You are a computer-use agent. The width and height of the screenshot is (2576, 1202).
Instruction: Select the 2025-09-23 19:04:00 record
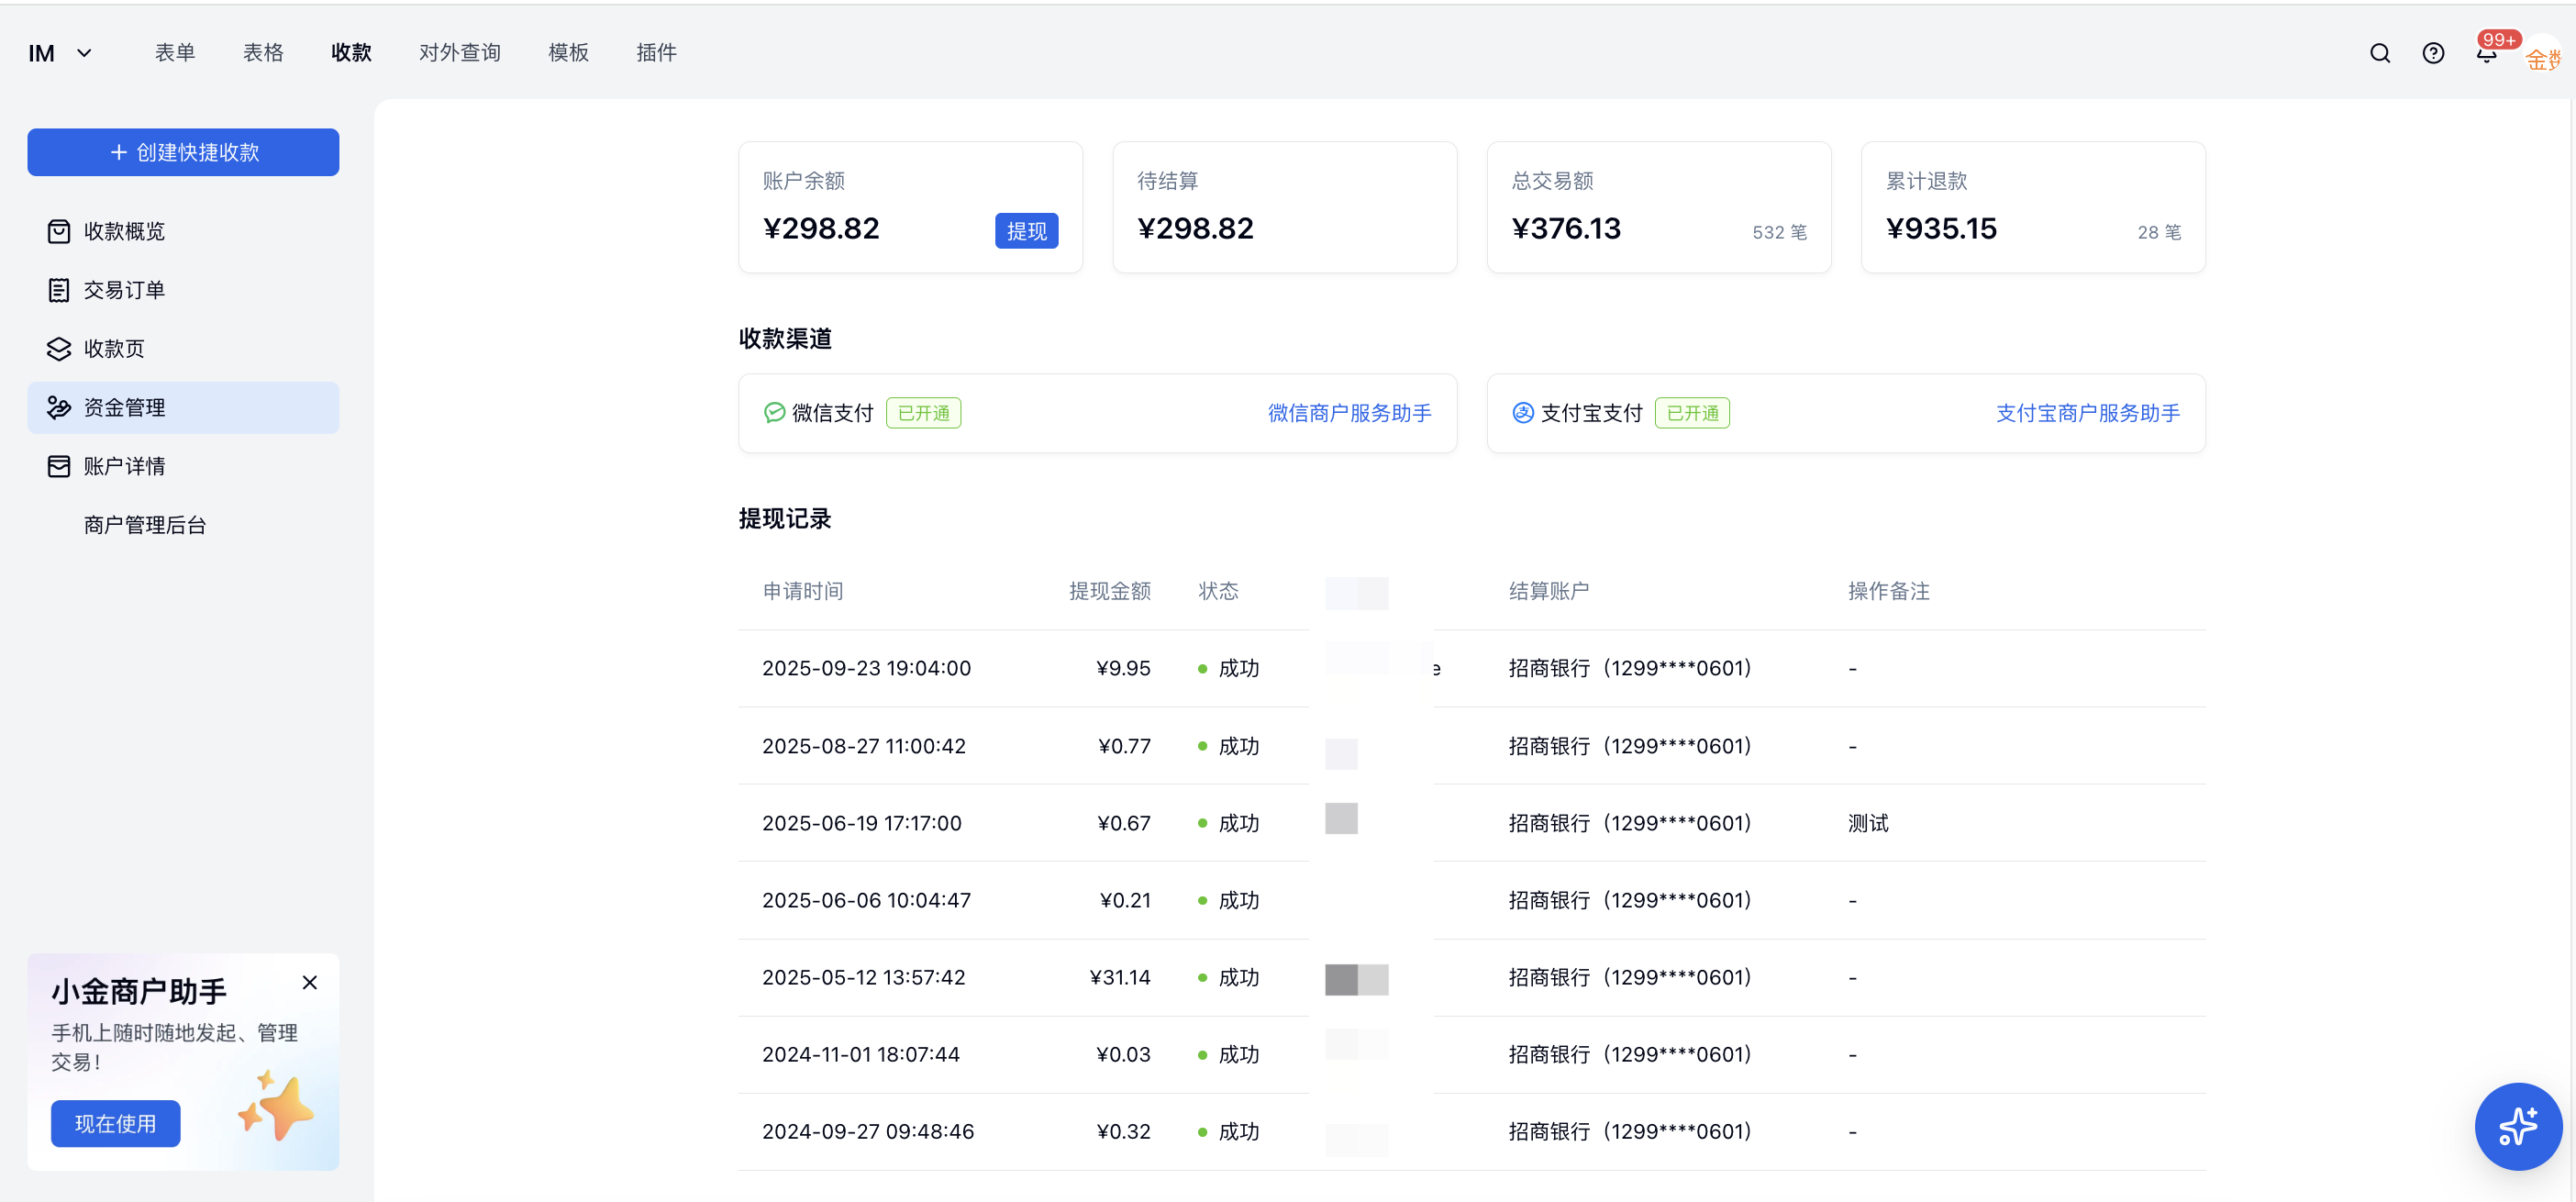click(x=1472, y=668)
